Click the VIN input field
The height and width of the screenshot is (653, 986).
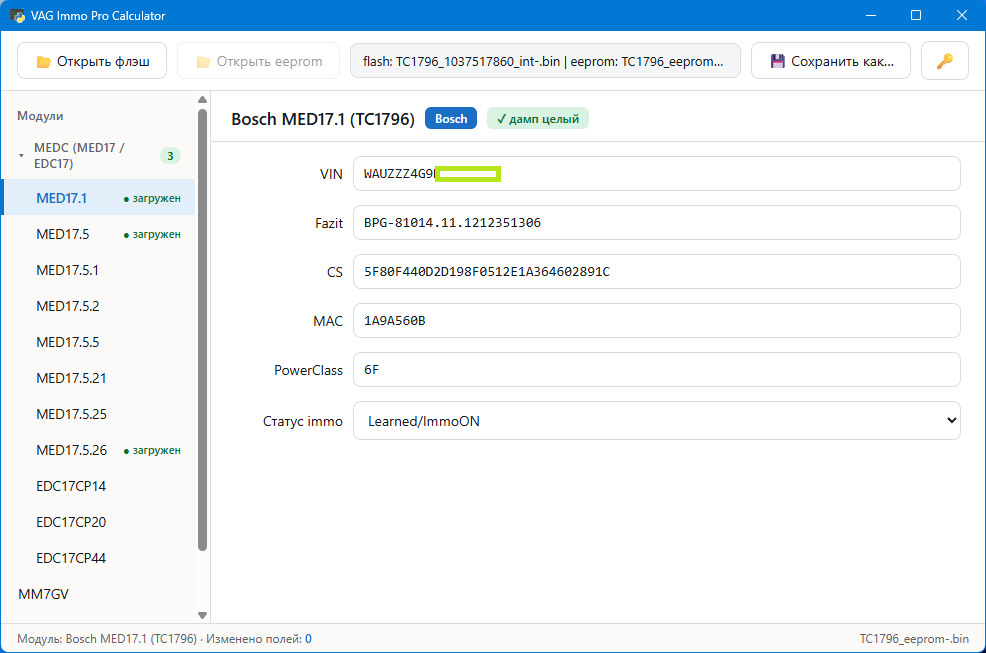coord(656,174)
